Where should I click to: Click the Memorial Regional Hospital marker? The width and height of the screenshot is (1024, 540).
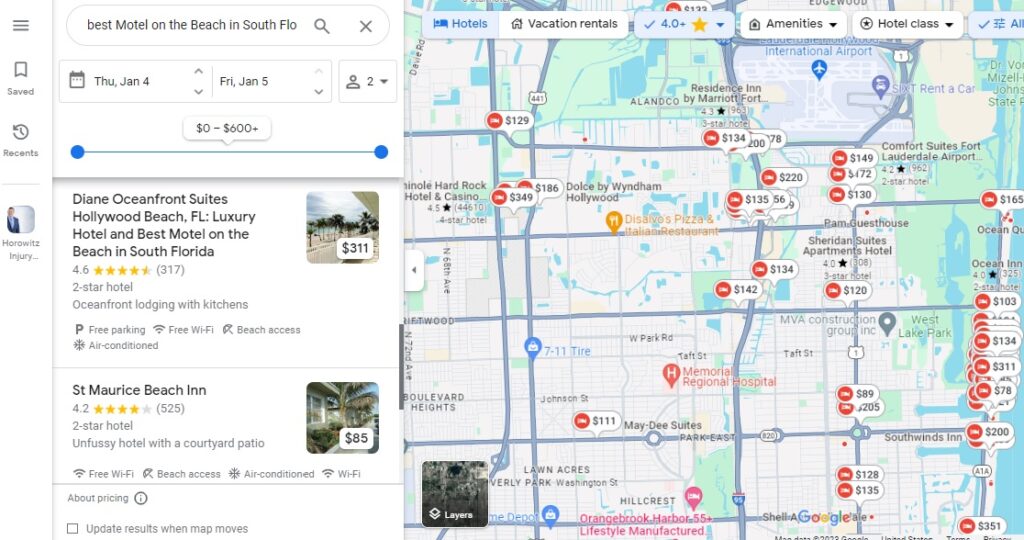point(672,376)
